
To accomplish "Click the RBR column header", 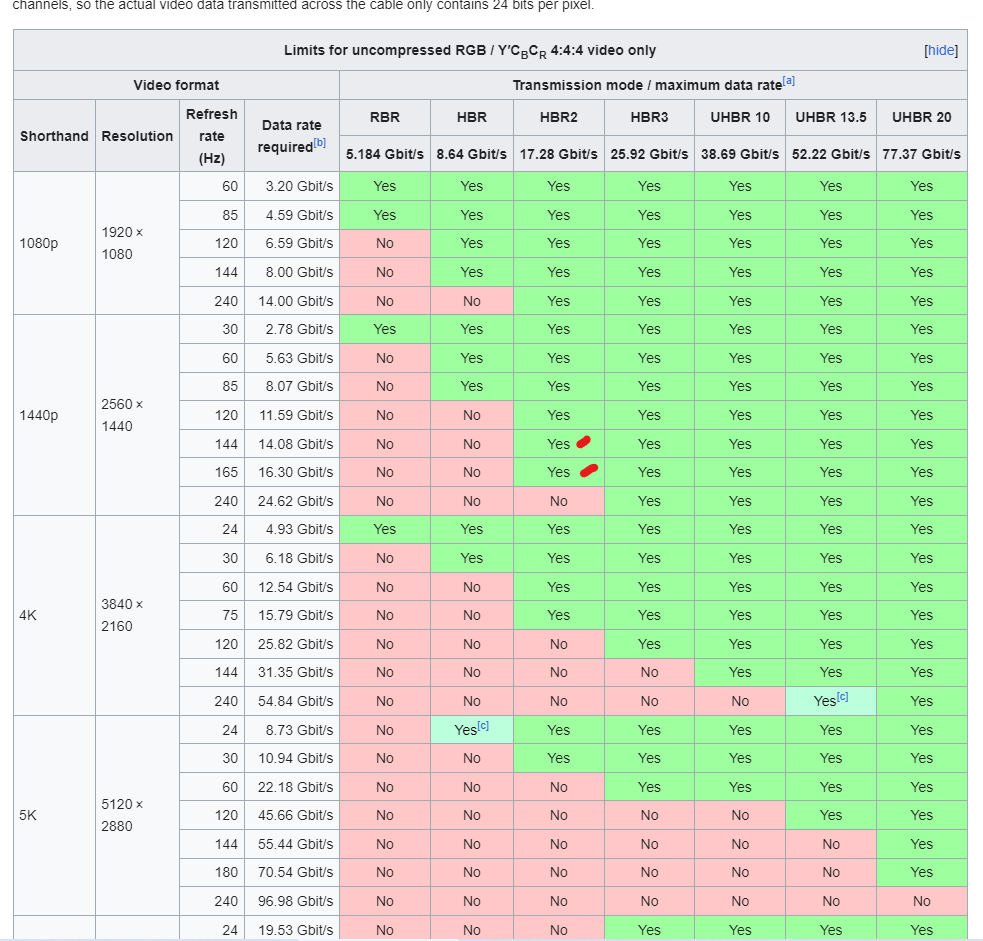I will [385, 117].
